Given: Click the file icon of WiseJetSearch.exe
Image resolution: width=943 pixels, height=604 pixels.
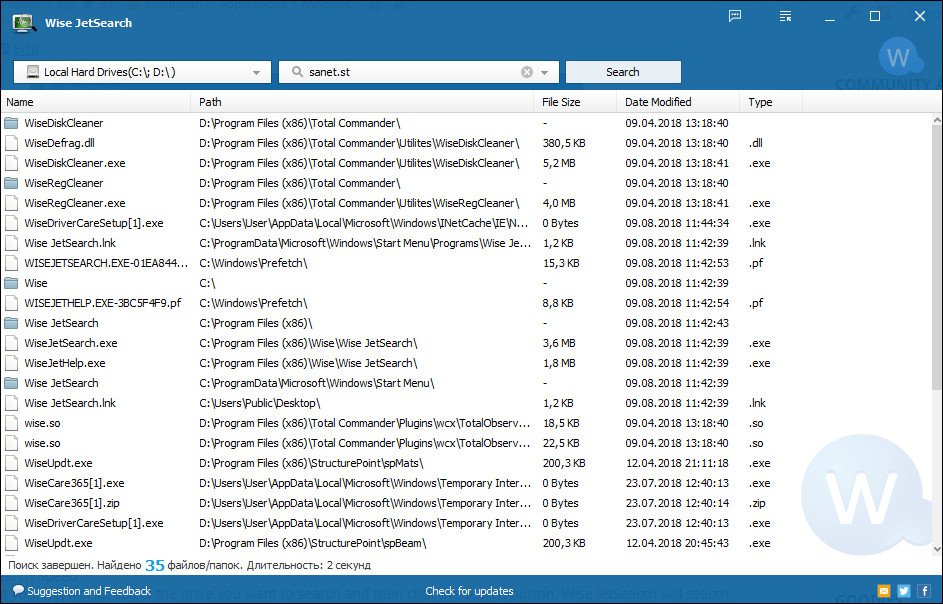Looking at the screenshot, I should point(11,343).
